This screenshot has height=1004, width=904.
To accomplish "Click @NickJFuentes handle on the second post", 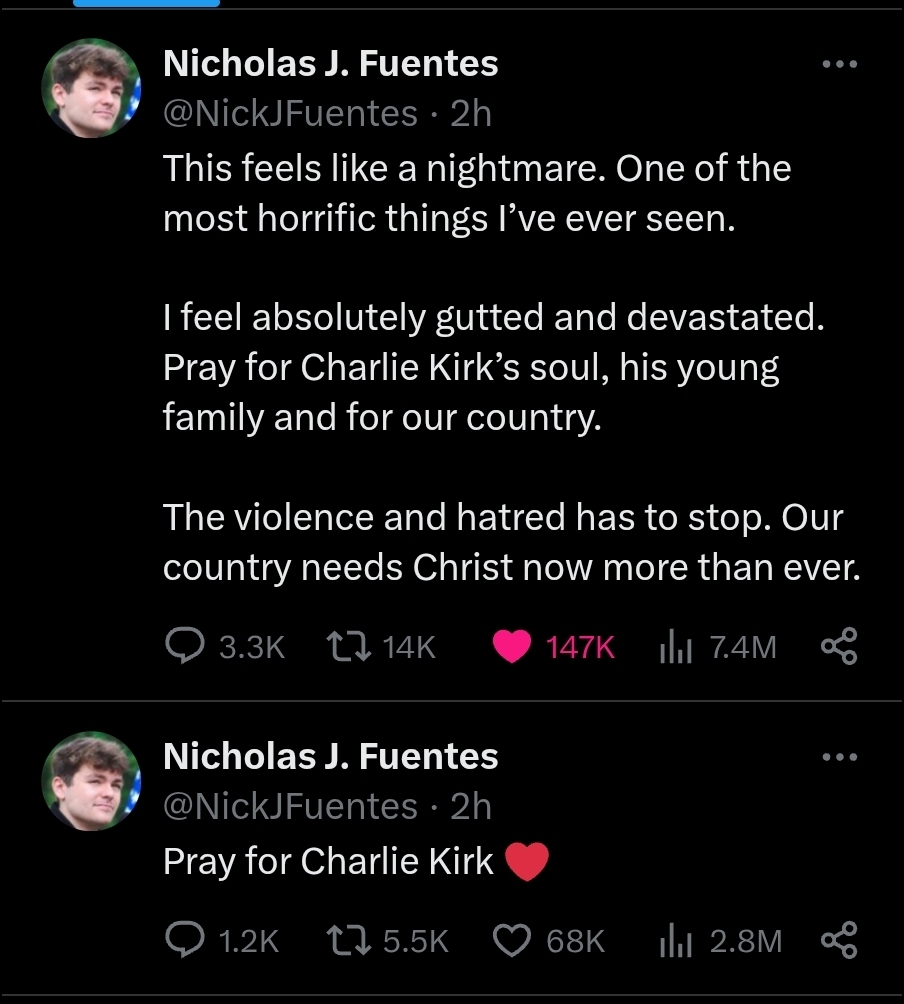I will tap(290, 806).
